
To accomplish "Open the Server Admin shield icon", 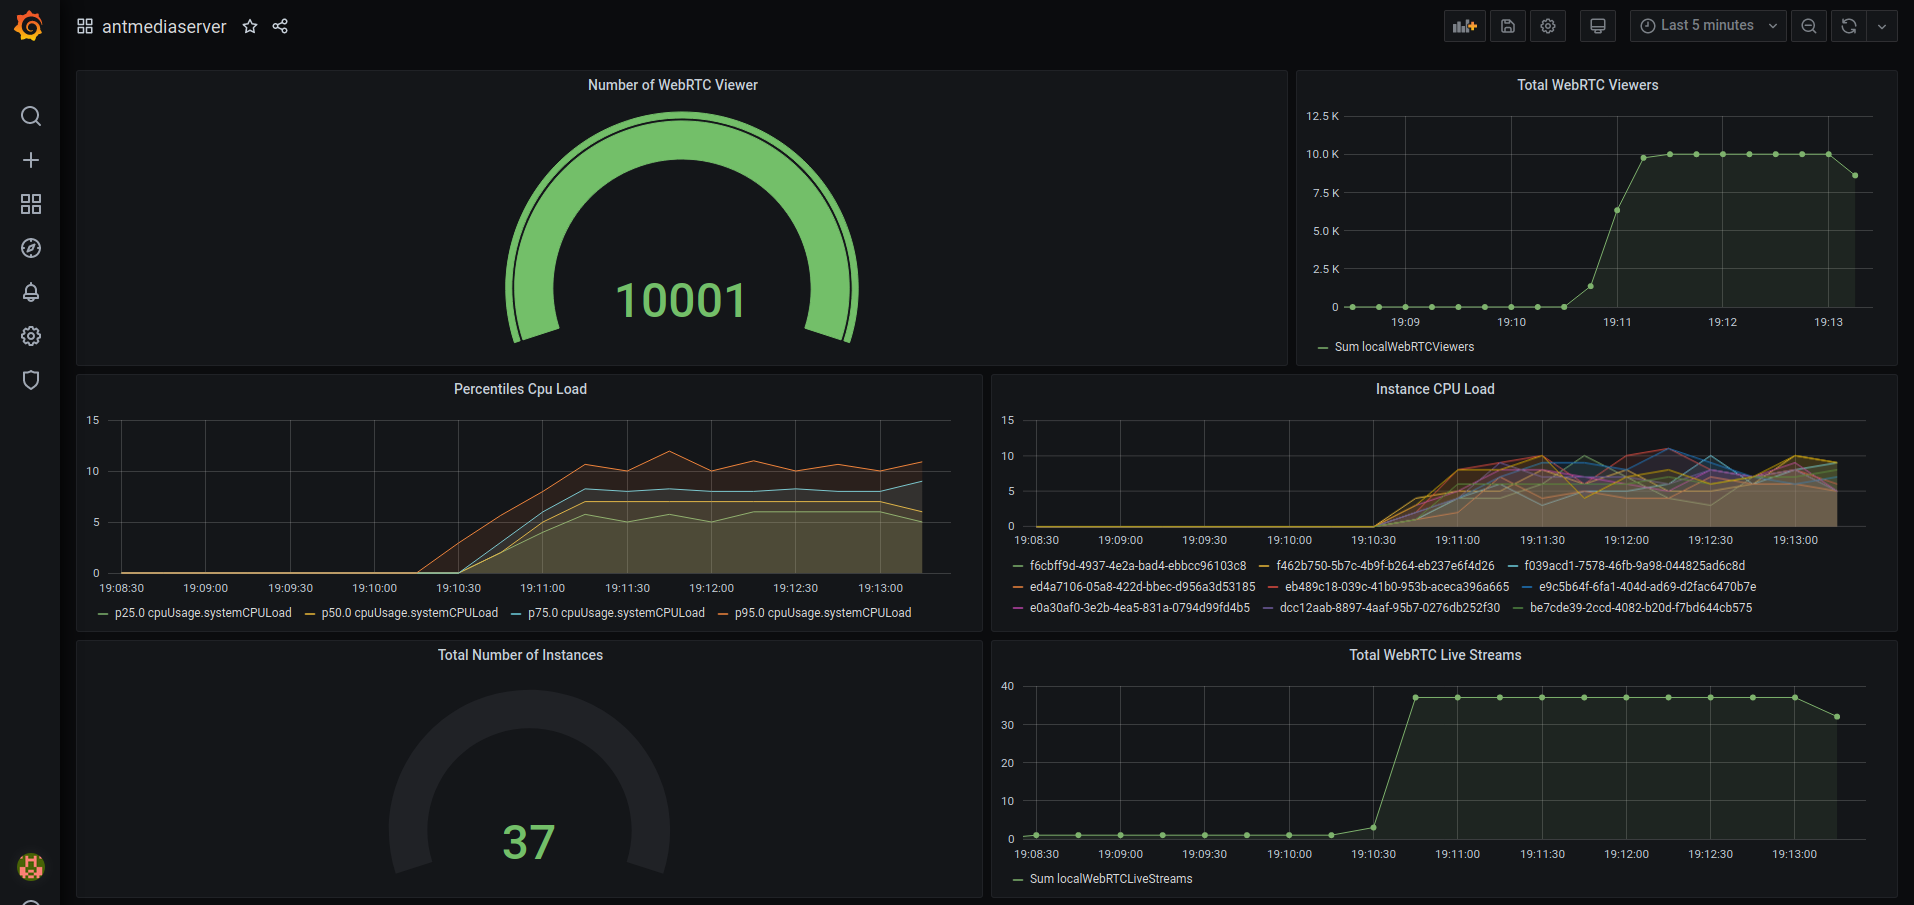I will coord(31,380).
